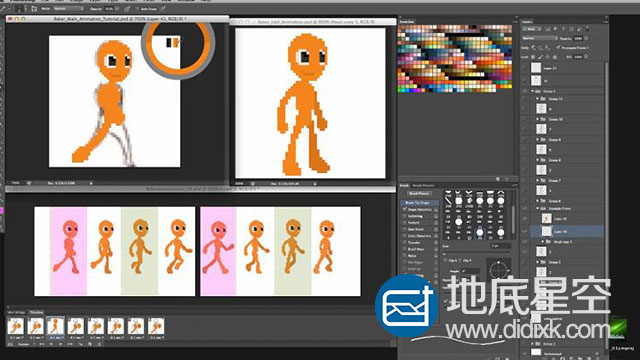Click the lock image pixels brush icon

tap(540, 57)
